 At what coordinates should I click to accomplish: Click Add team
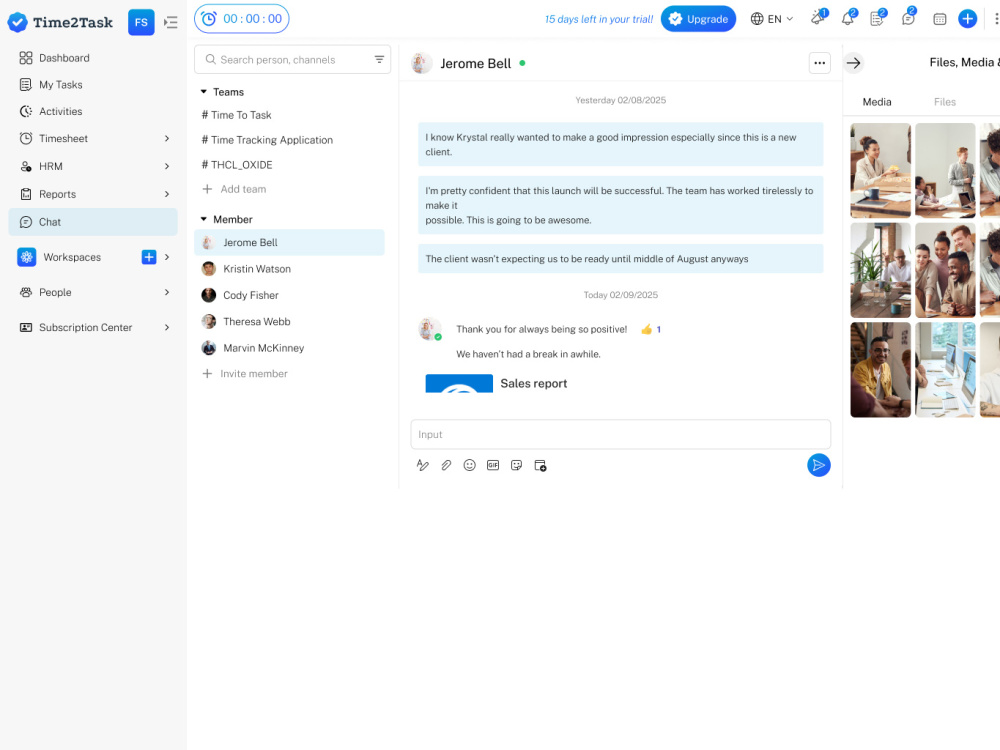[x=234, y=189]
